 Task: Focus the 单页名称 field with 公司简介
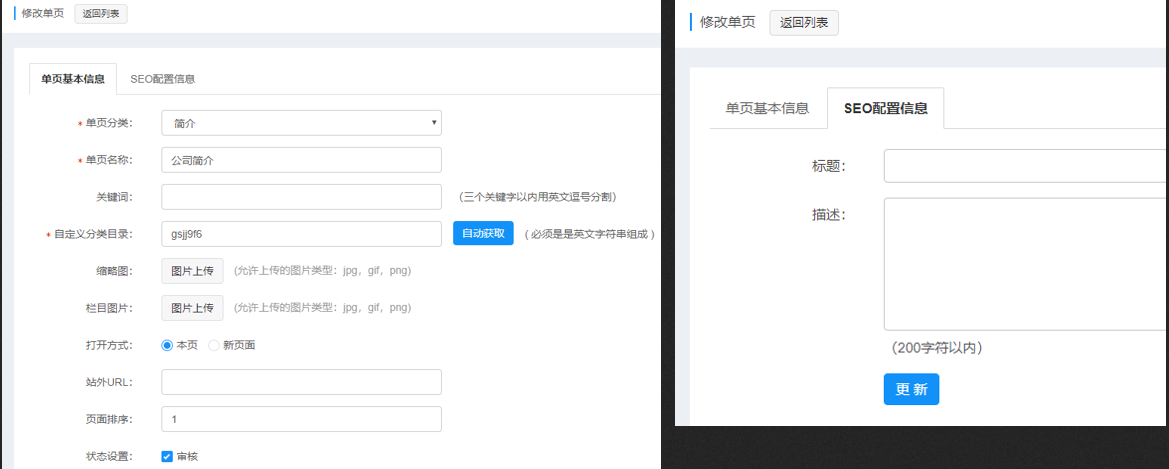(x=301, y=160)
